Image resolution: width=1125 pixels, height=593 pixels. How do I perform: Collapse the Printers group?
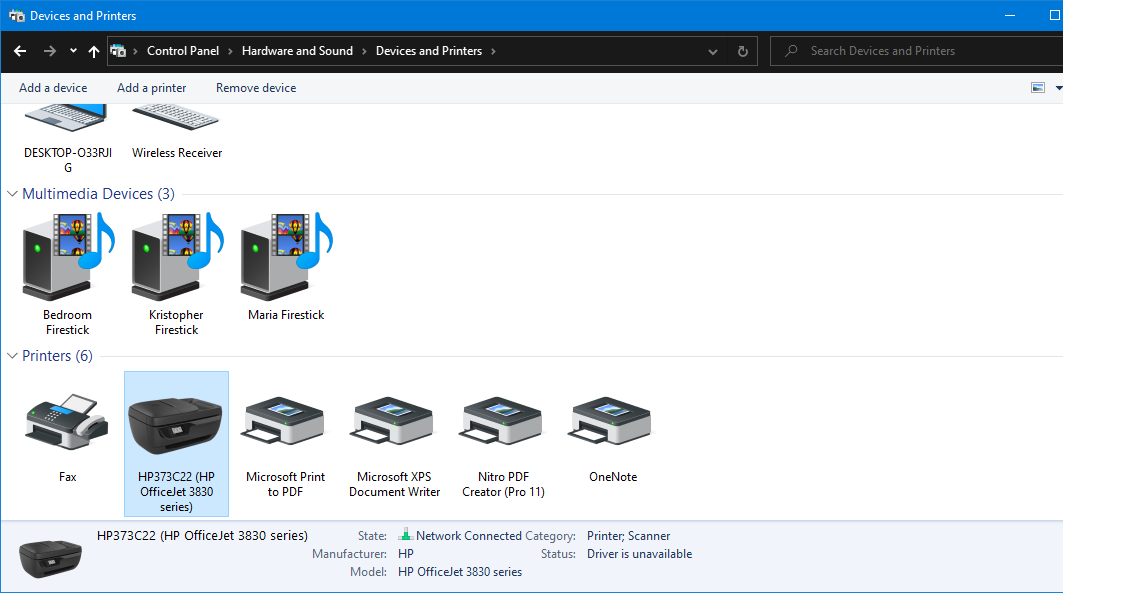tap(12, 356)
